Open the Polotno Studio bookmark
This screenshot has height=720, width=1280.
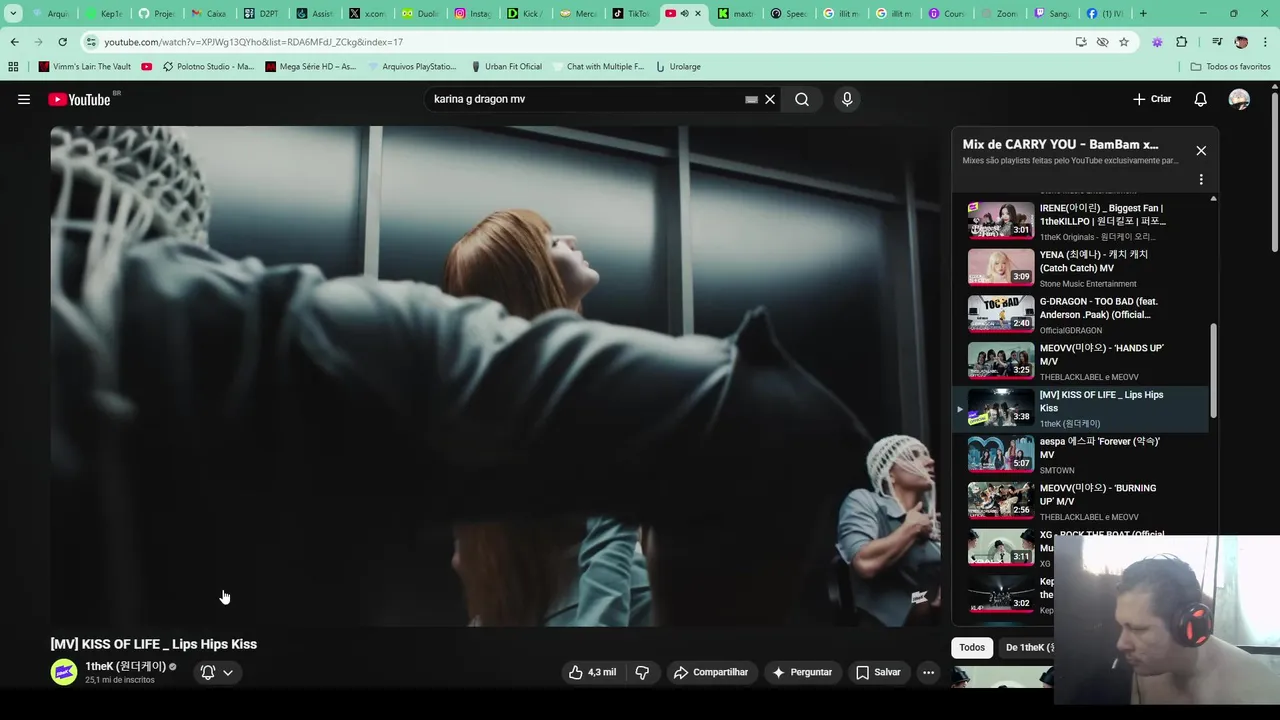[x=208, y=67]
